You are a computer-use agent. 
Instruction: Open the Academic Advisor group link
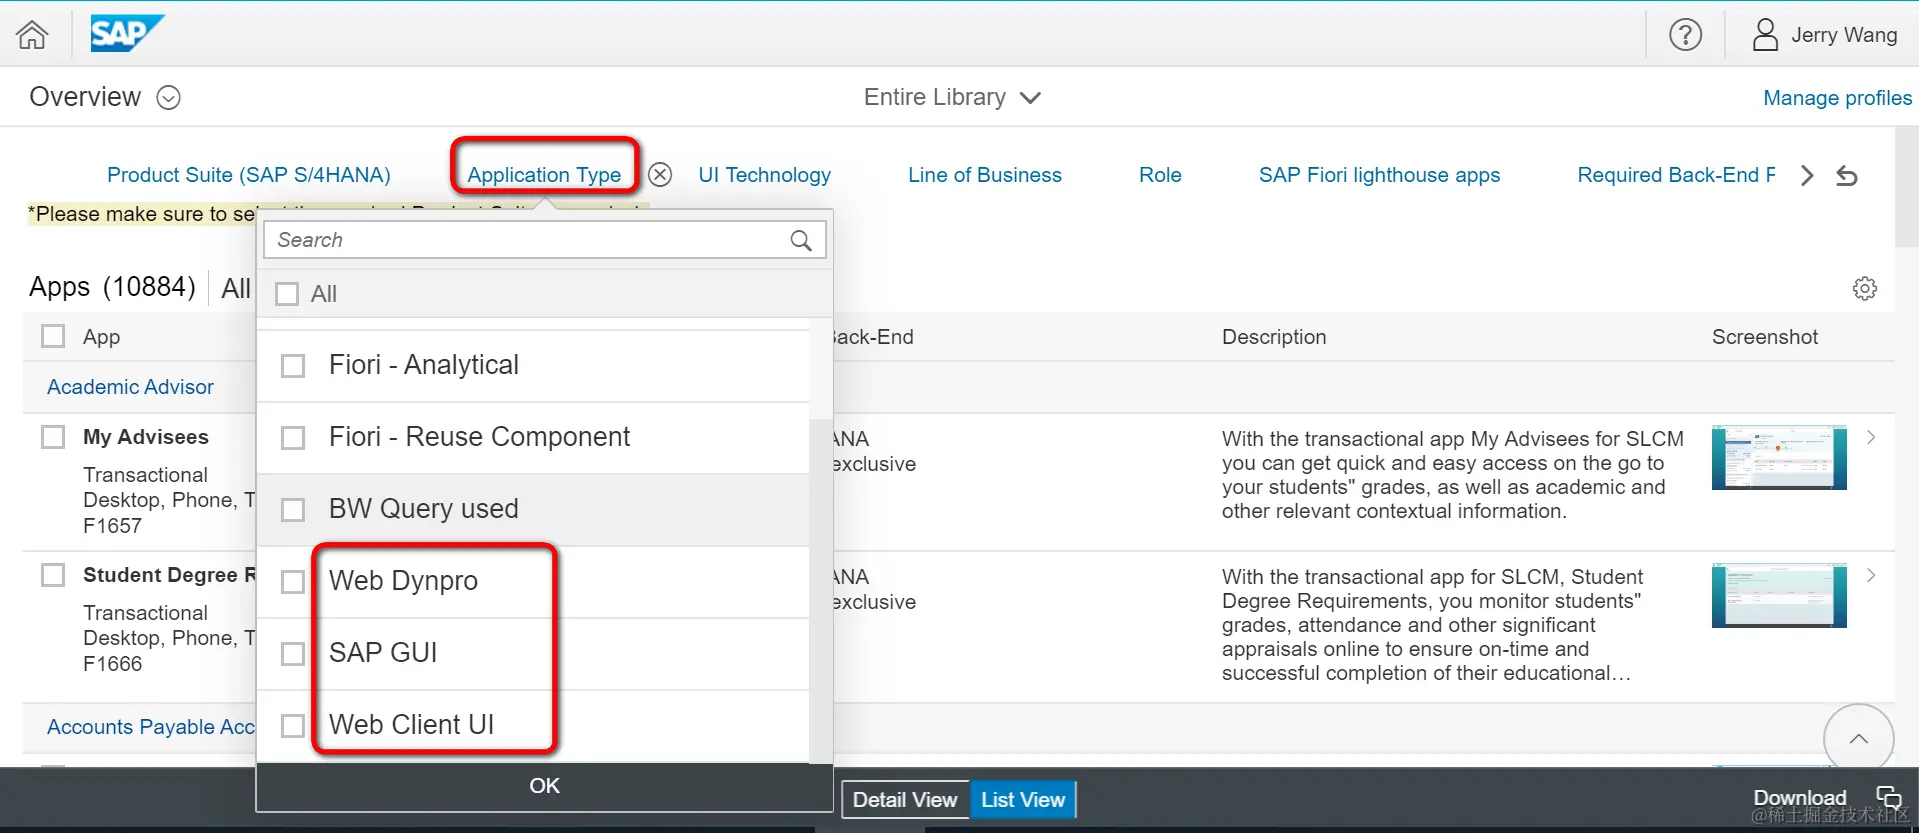130,387
